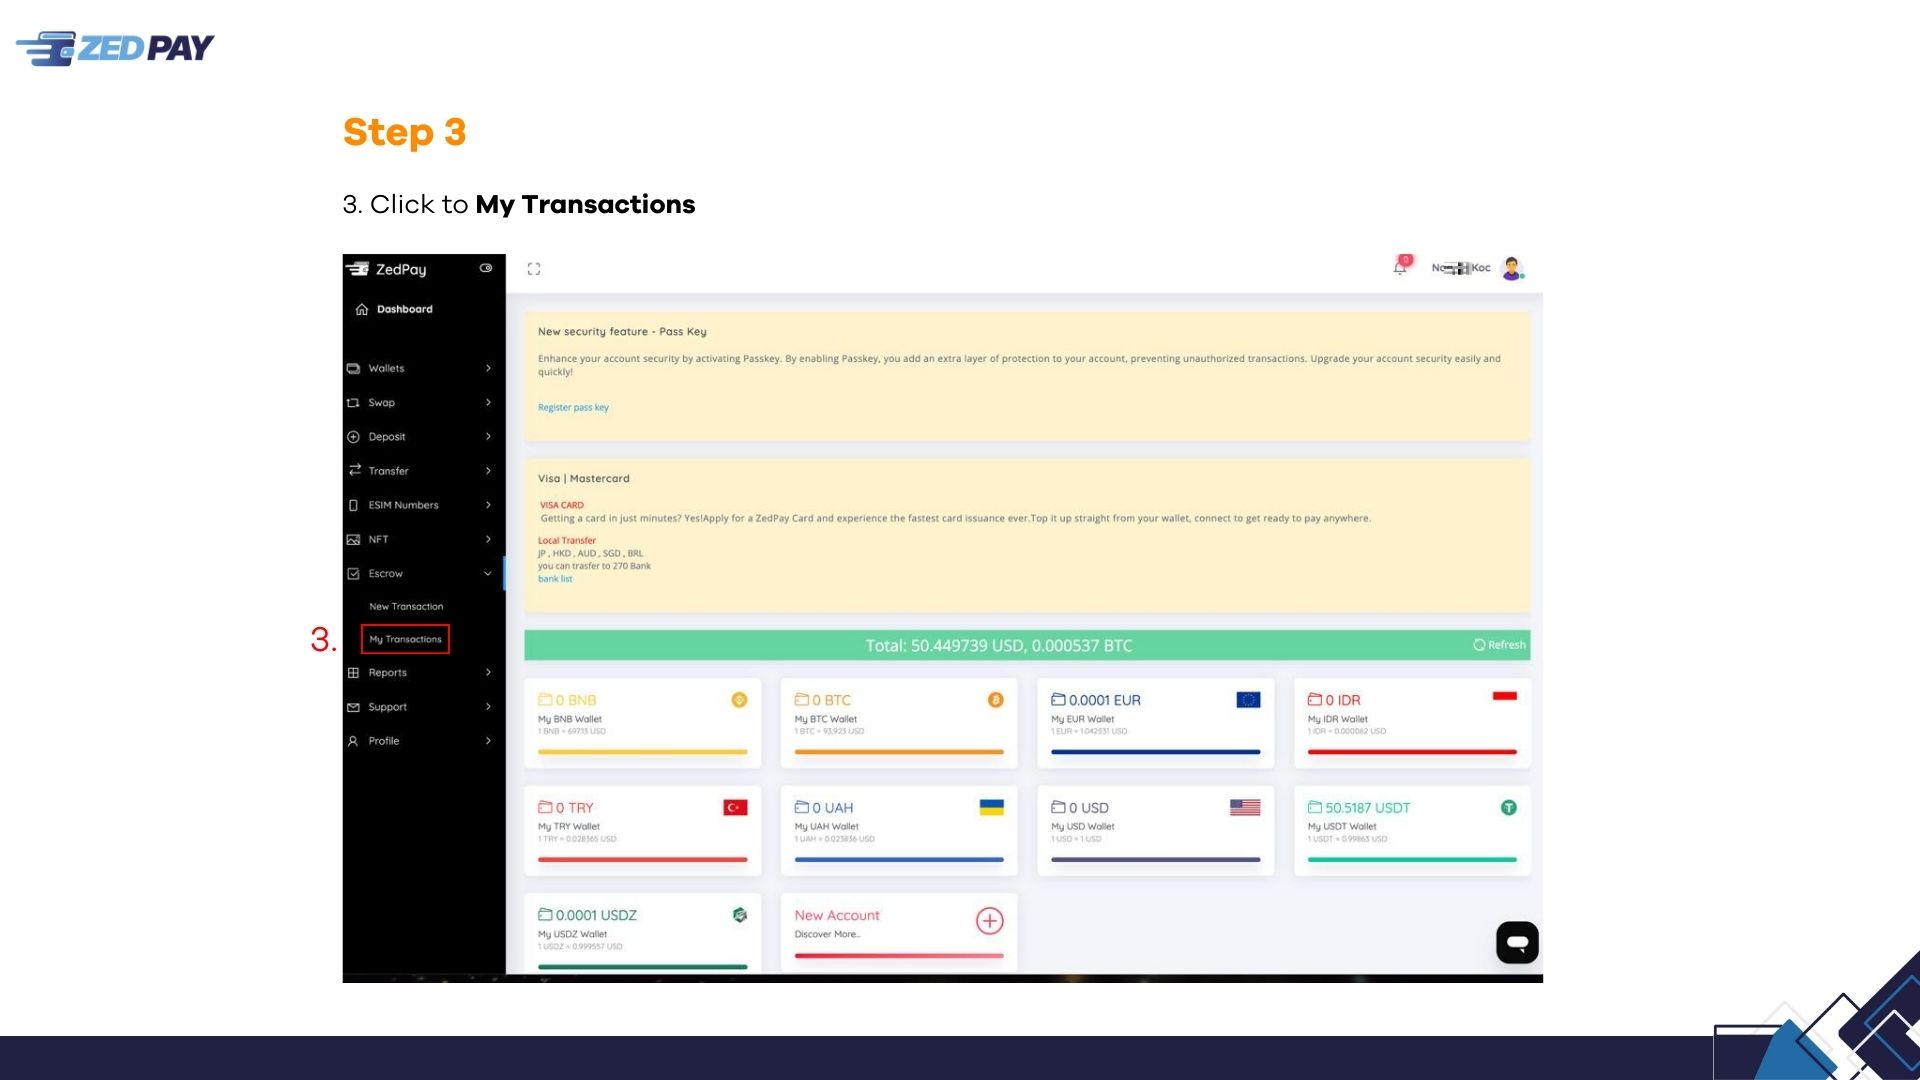Expand the Swap menu chevron

[488, 403]
